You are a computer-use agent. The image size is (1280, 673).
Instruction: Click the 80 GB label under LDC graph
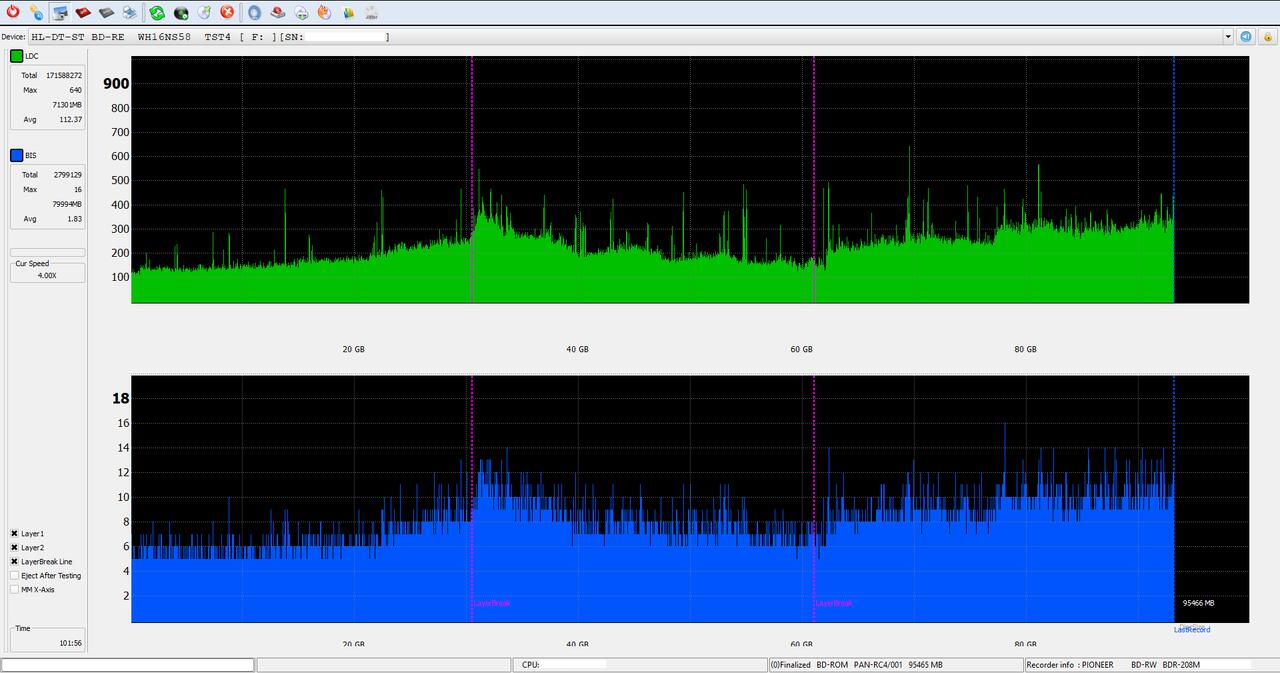coord(1025,349)
